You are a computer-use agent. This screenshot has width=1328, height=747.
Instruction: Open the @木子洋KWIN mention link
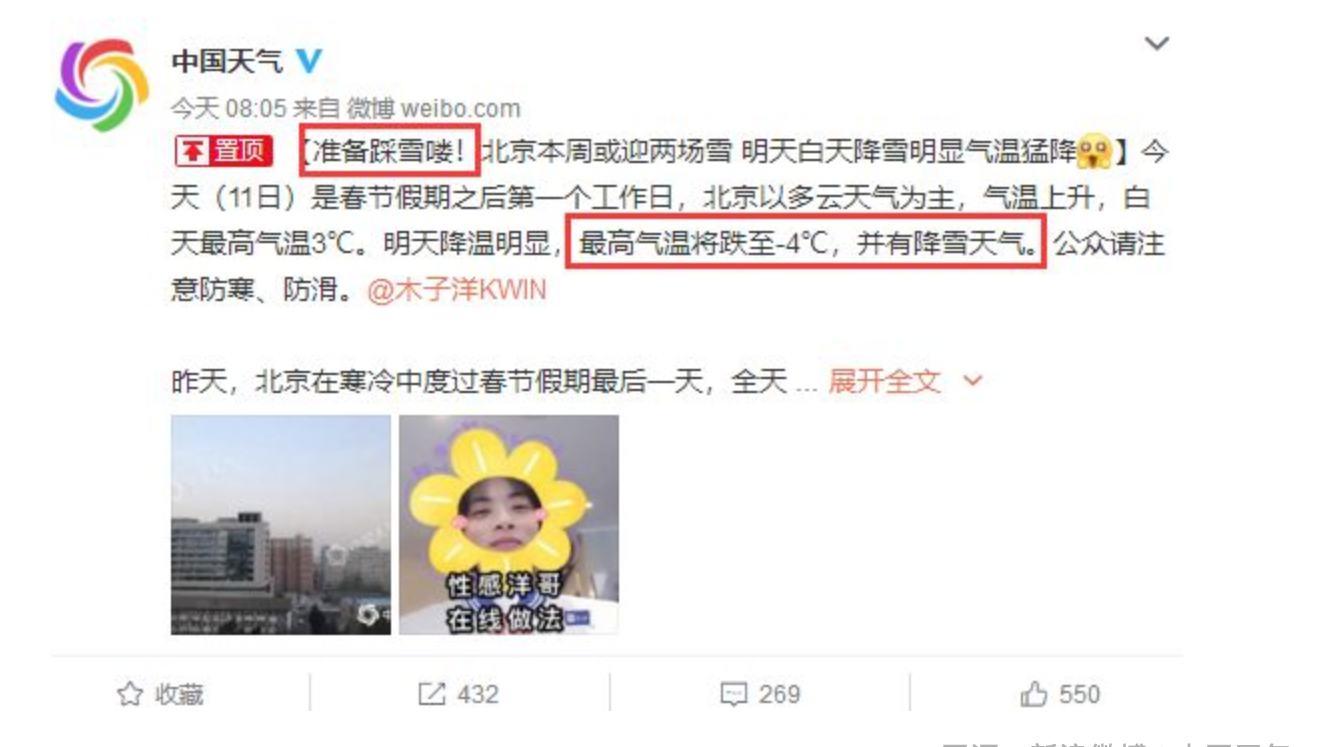point(457,291)
